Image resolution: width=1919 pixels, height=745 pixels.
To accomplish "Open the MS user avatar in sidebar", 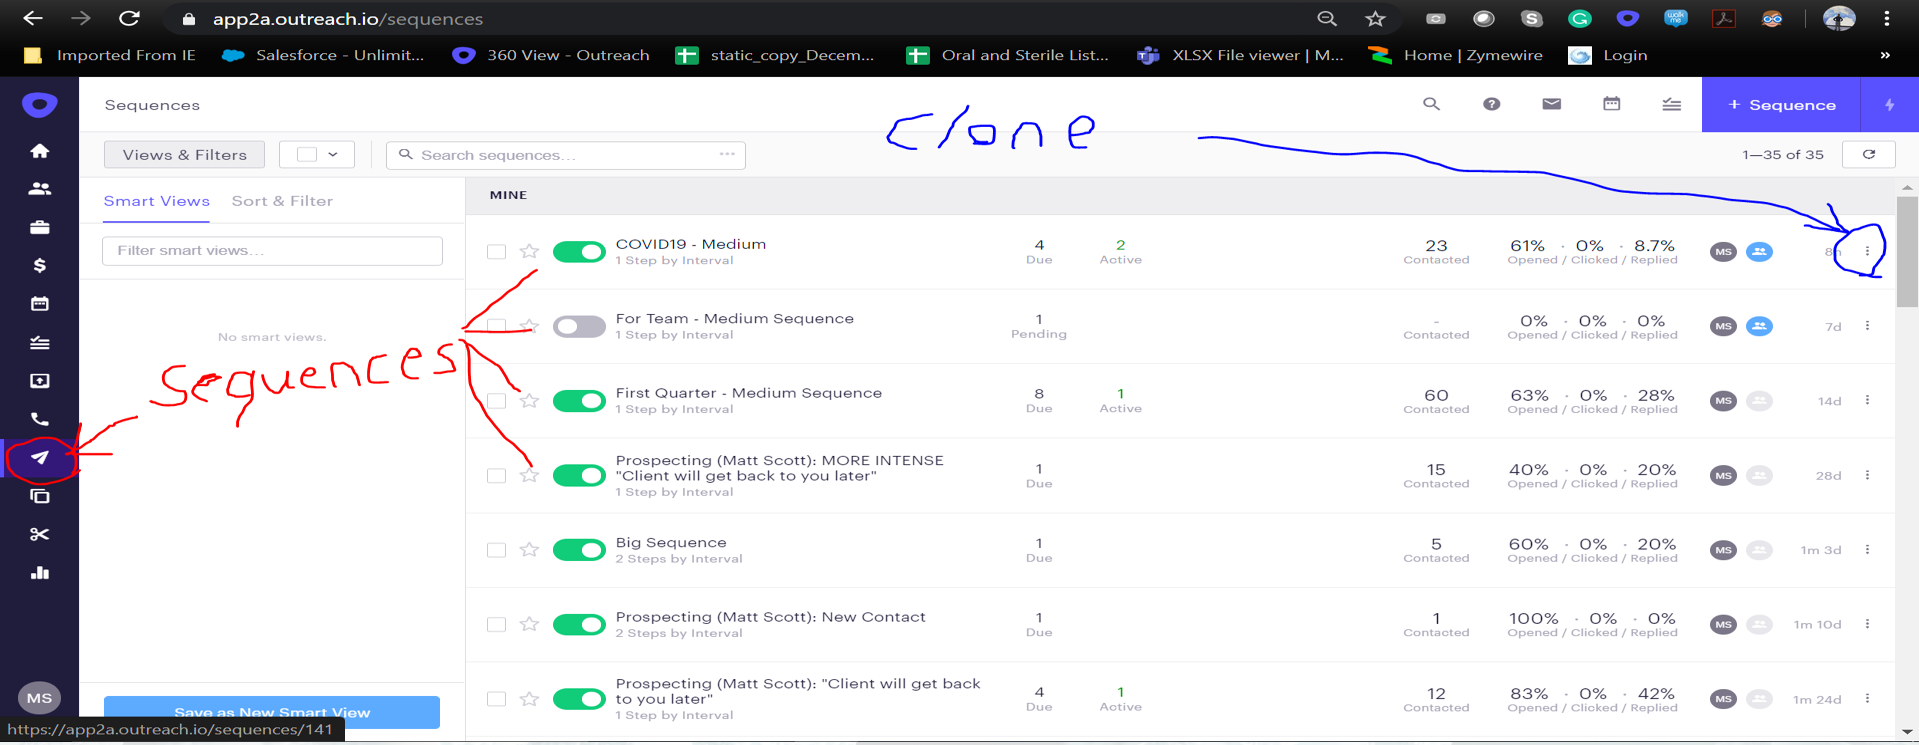I will tap(40, 698).
